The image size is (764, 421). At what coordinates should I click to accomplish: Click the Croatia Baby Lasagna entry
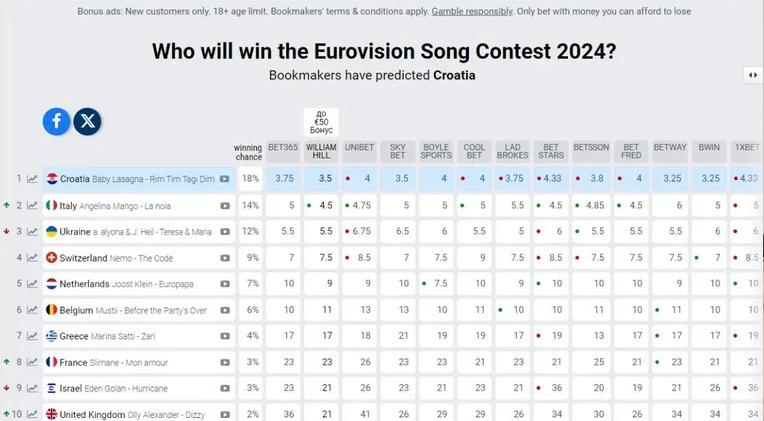(139, 179)
